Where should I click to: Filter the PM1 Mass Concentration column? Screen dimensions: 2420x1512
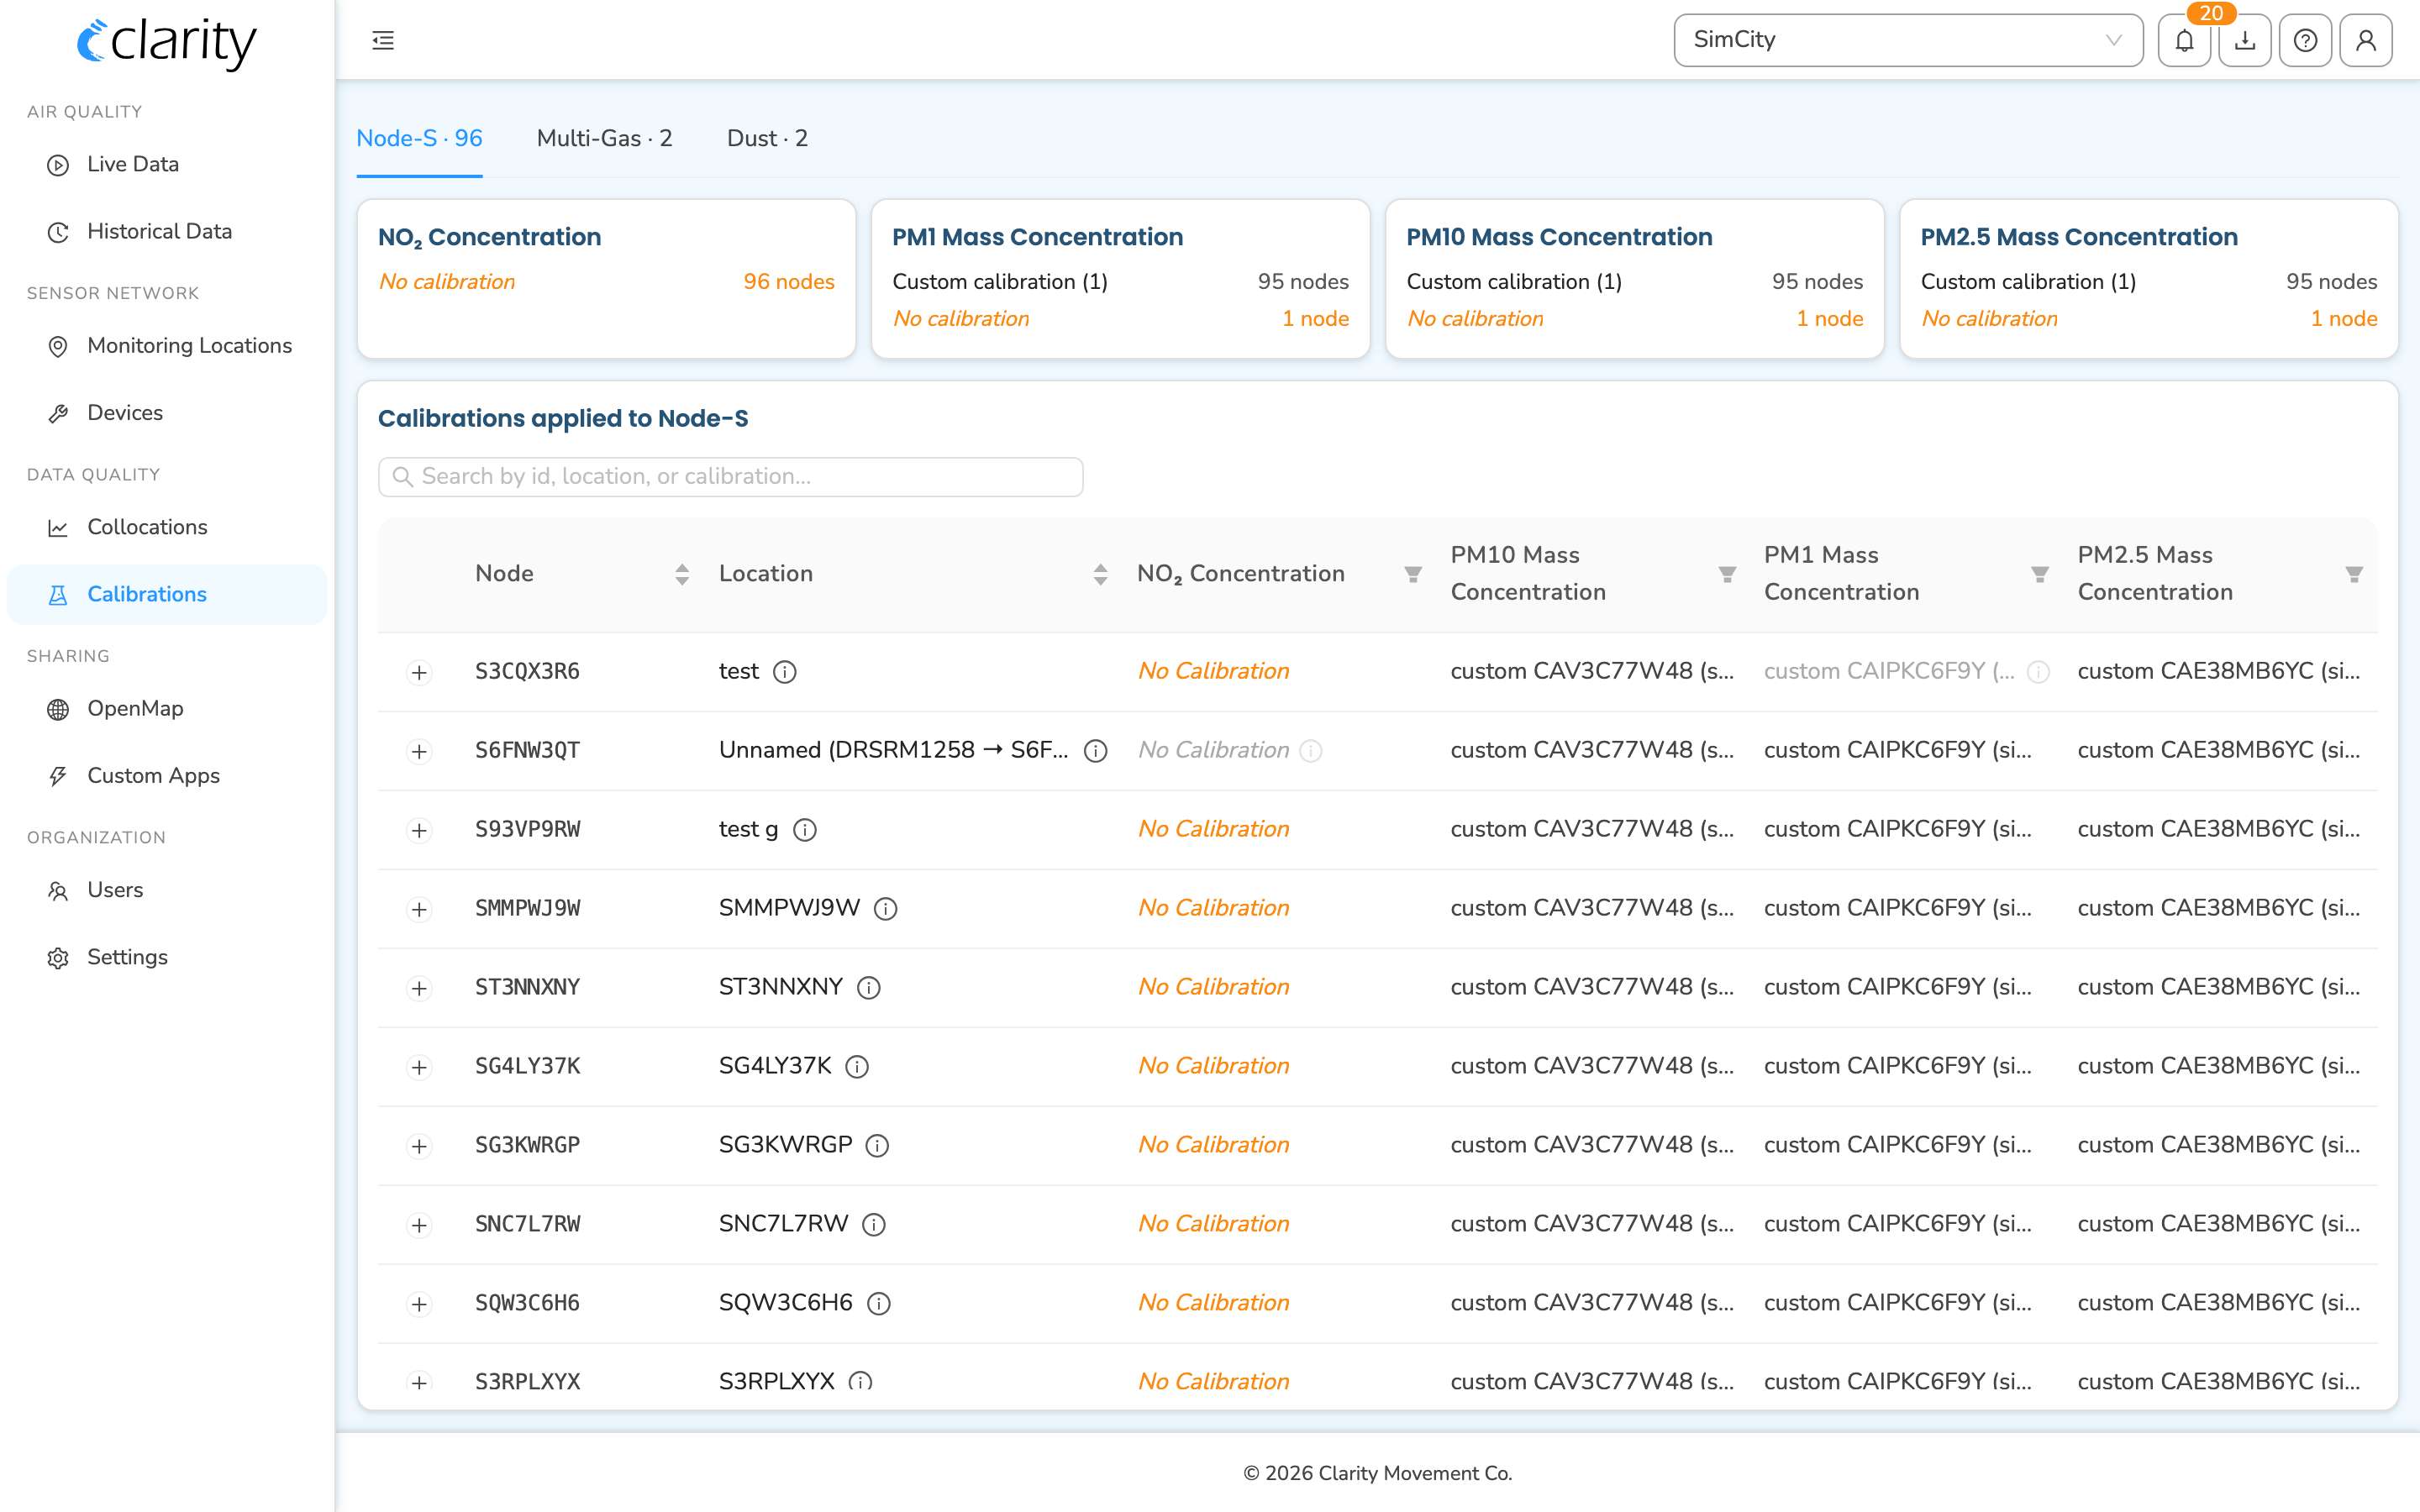click(2040, 574)
